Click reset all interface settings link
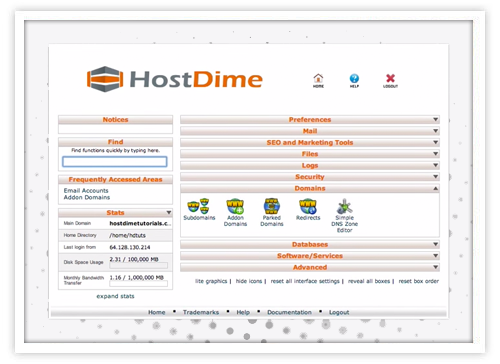The width and height of the screenshot is (500, 364). coord(305,281)
